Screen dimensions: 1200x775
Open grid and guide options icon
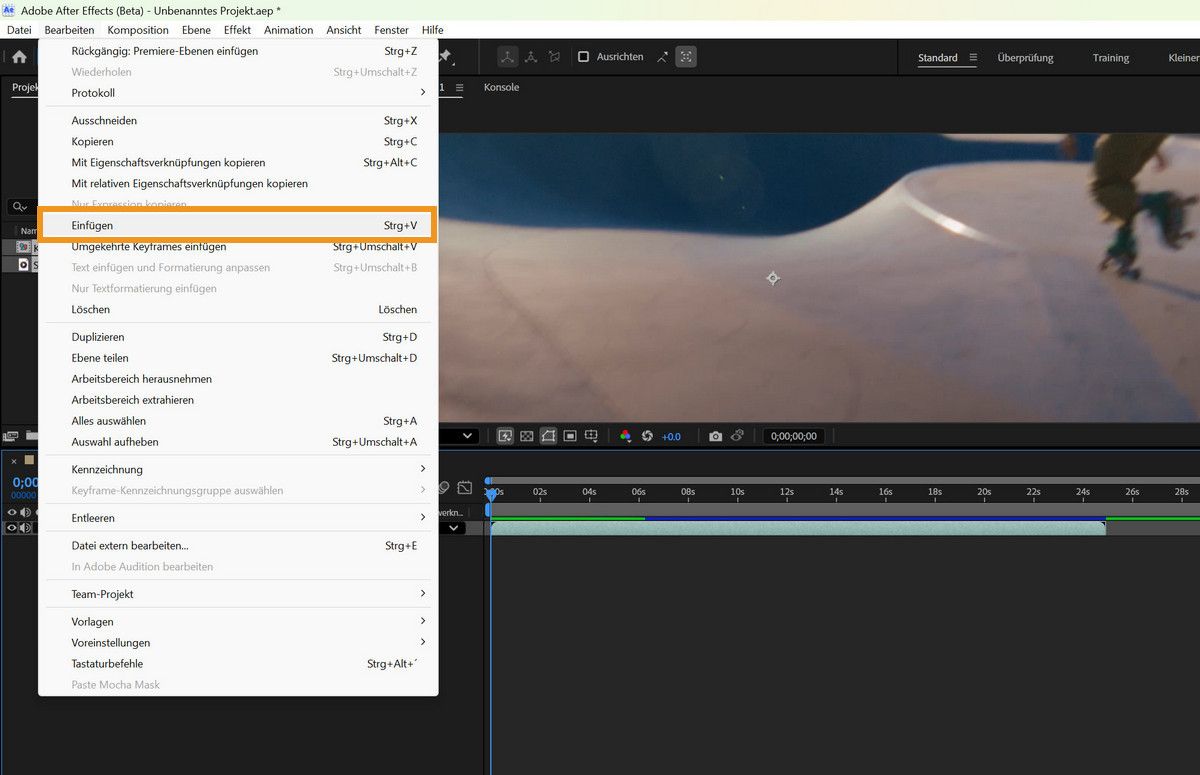[x=591, y=436]
